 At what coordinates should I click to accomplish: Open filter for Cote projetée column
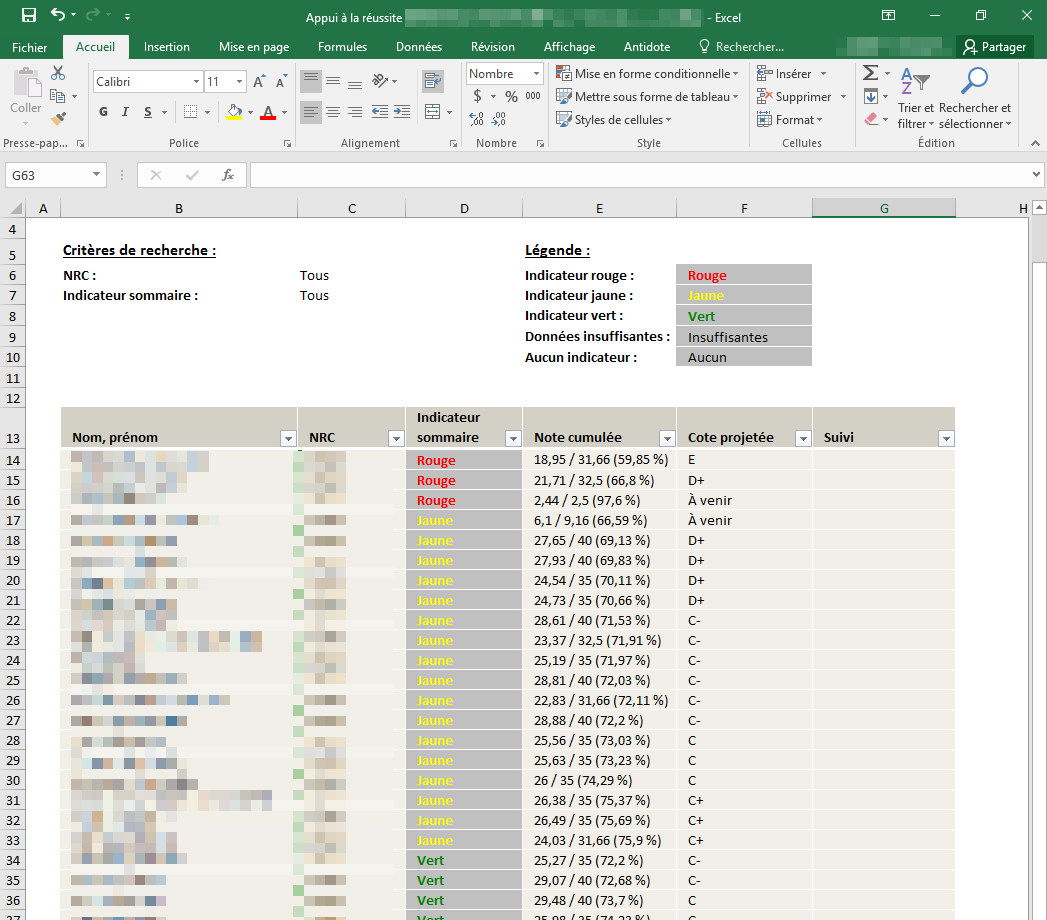pyautogui.click(x=803, y=438)
